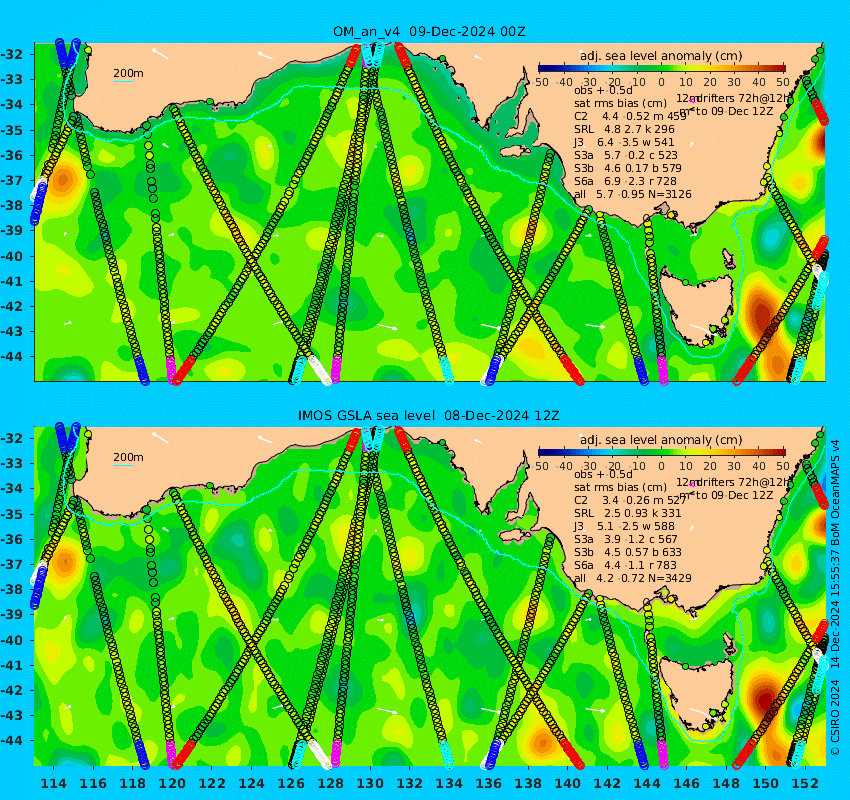The width and height of the screenshot is (850, 800).
Task: Click 'obs + 0.5d' text in the bottom panel
Action: (603, 474)
